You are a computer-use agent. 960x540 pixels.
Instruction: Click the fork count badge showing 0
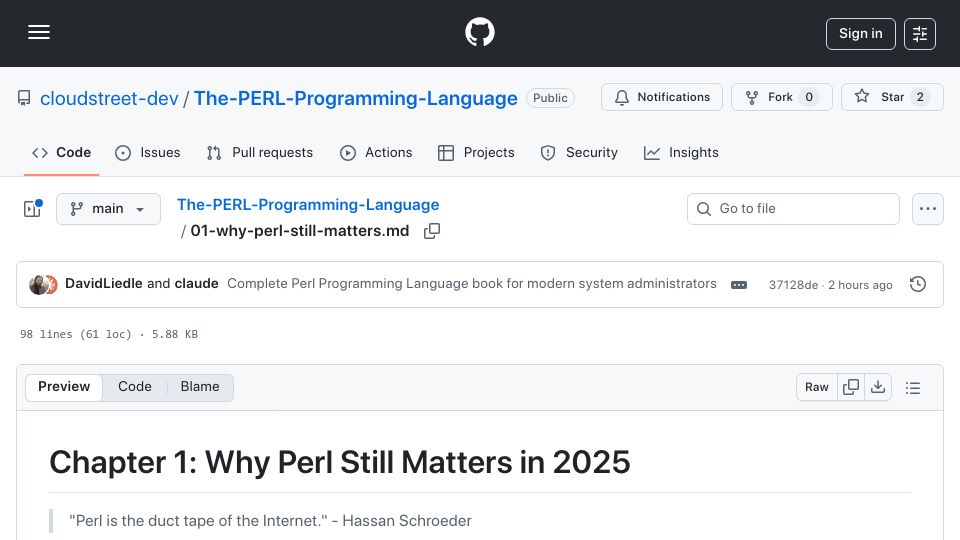pyautogui.click(x=809, y=97)
